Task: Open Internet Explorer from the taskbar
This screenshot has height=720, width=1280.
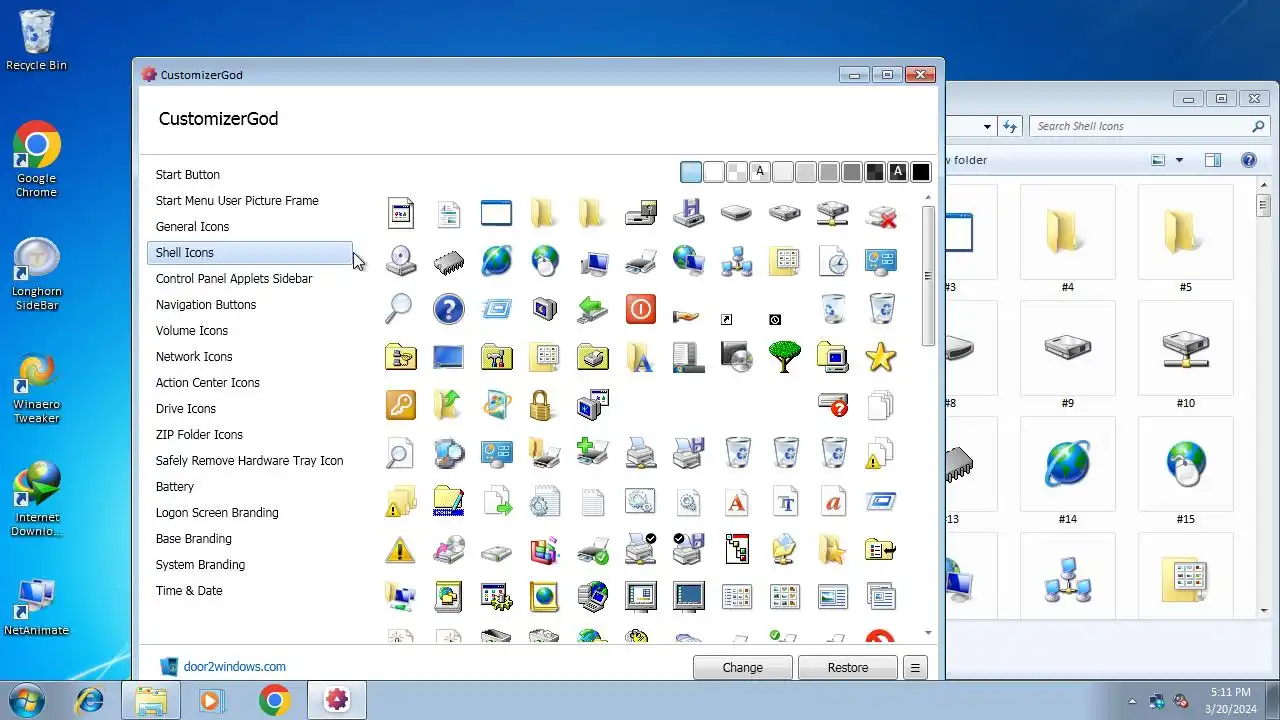Action: 89,700
